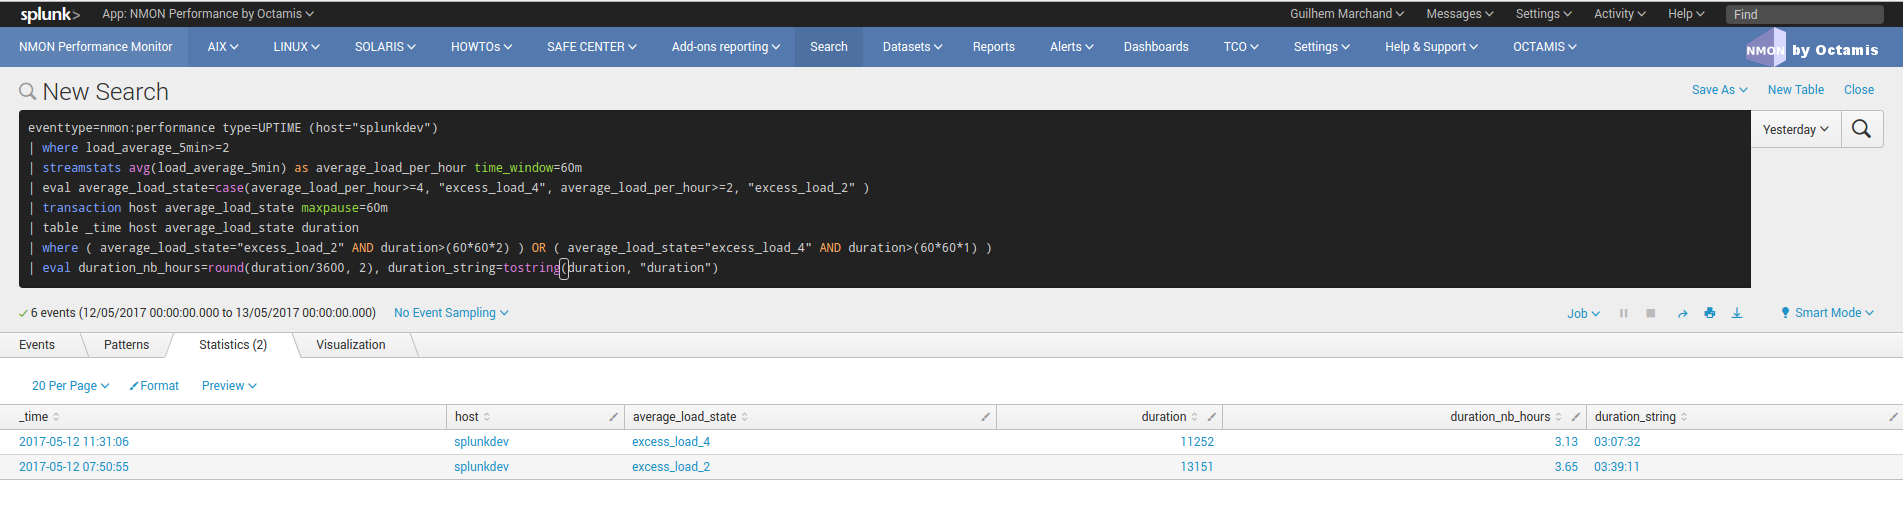The width and height of the screenshot is (1903, 528).
Task: Run search with magnifier button
Action: [1862, 129]
